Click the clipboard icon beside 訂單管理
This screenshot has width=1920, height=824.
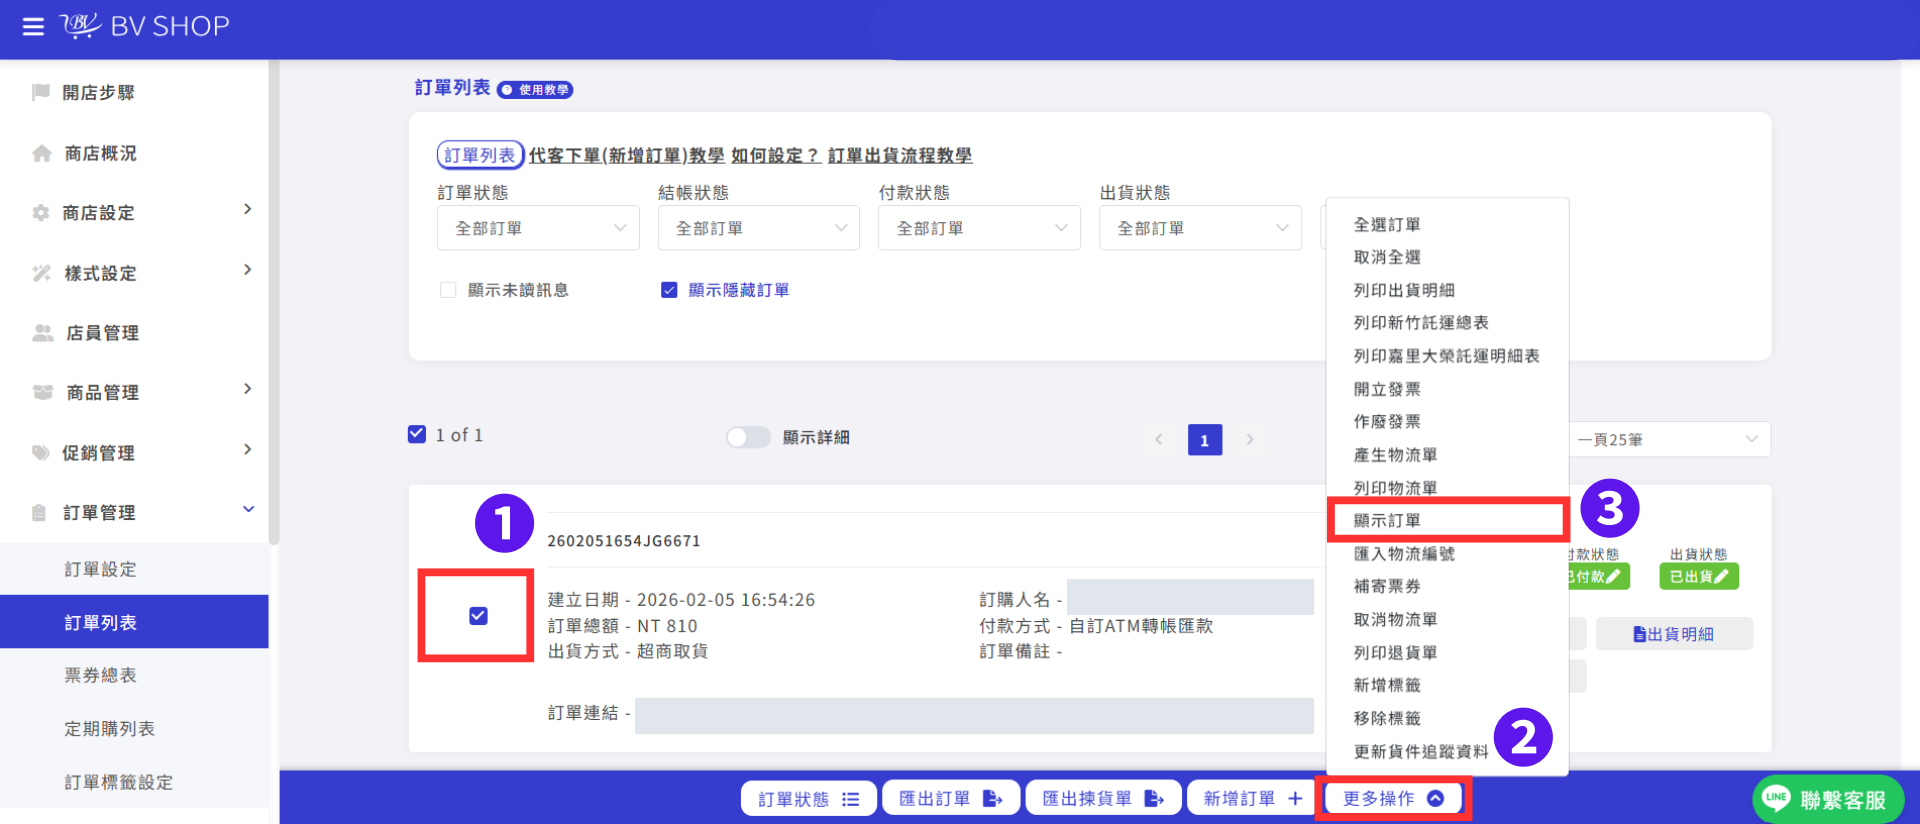(39, 513)
